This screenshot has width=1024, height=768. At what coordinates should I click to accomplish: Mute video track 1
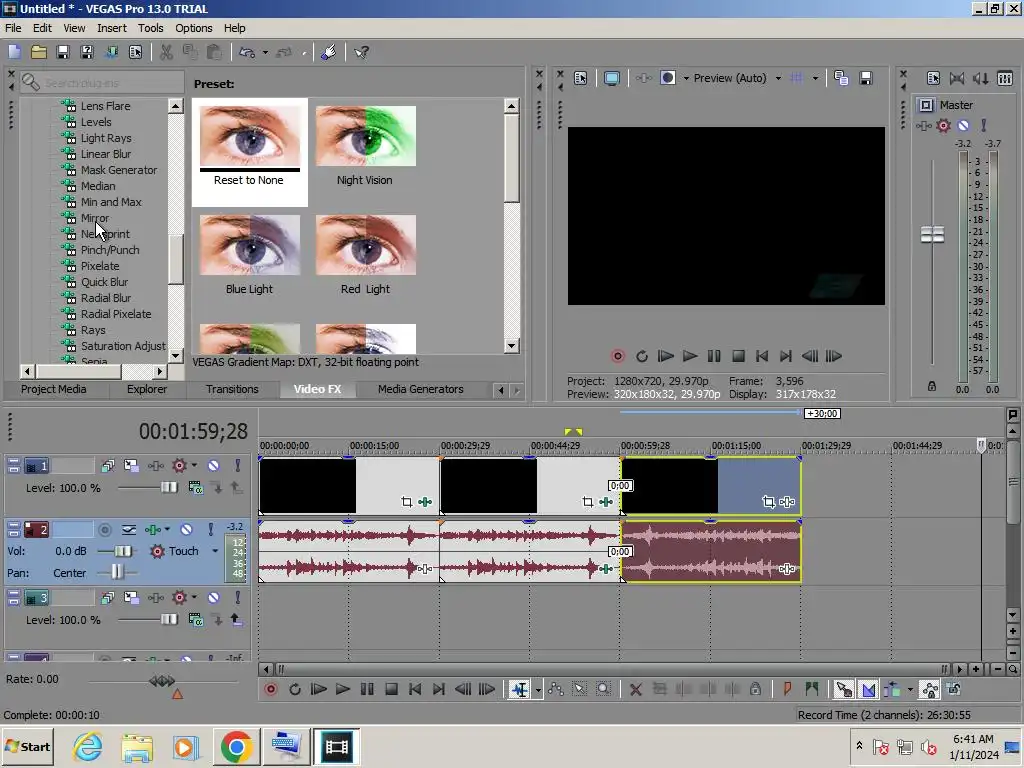214,466
